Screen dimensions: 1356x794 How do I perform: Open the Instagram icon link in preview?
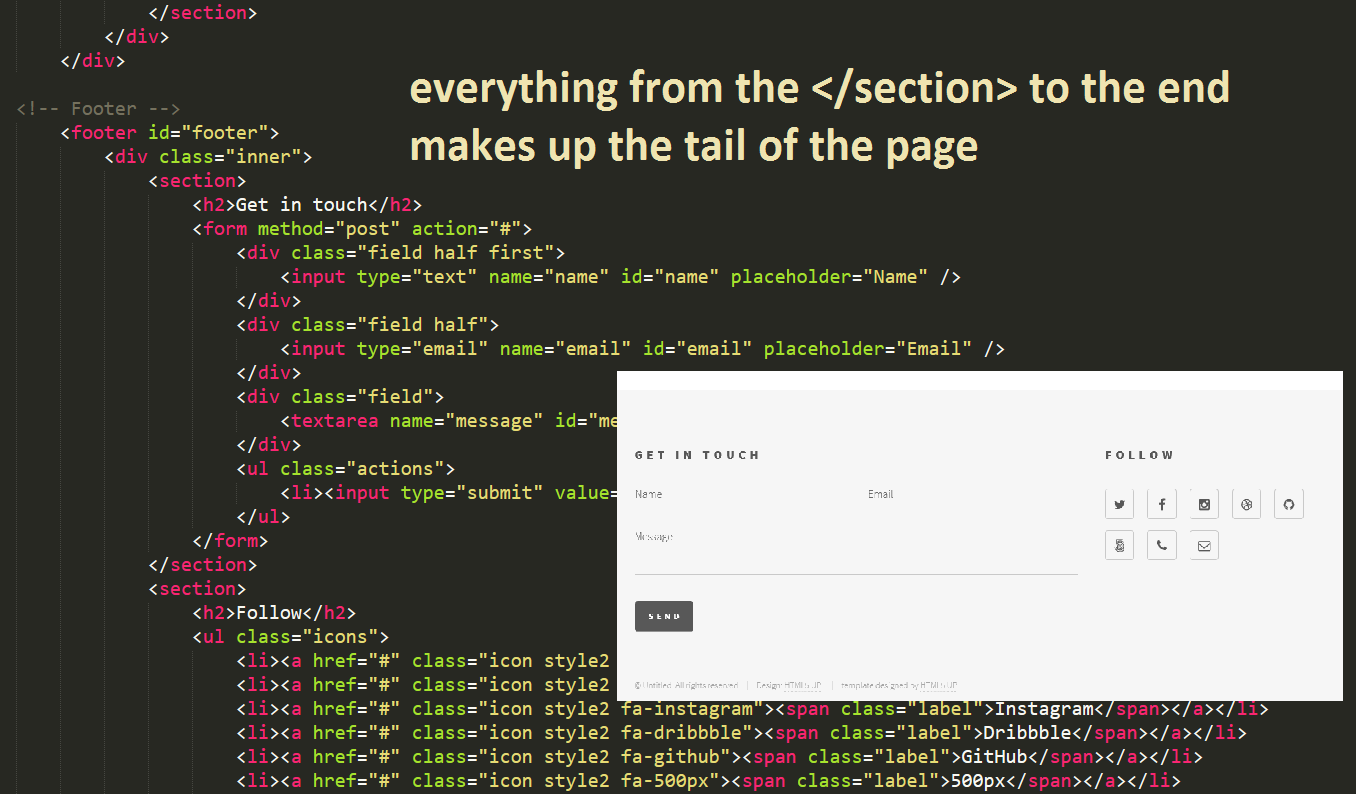coord(1204,504)
